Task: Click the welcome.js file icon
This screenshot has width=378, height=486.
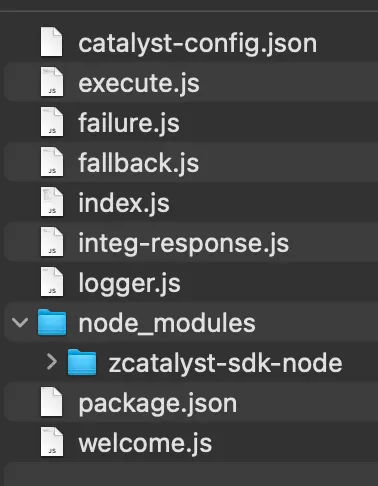Action: [52, 442]
